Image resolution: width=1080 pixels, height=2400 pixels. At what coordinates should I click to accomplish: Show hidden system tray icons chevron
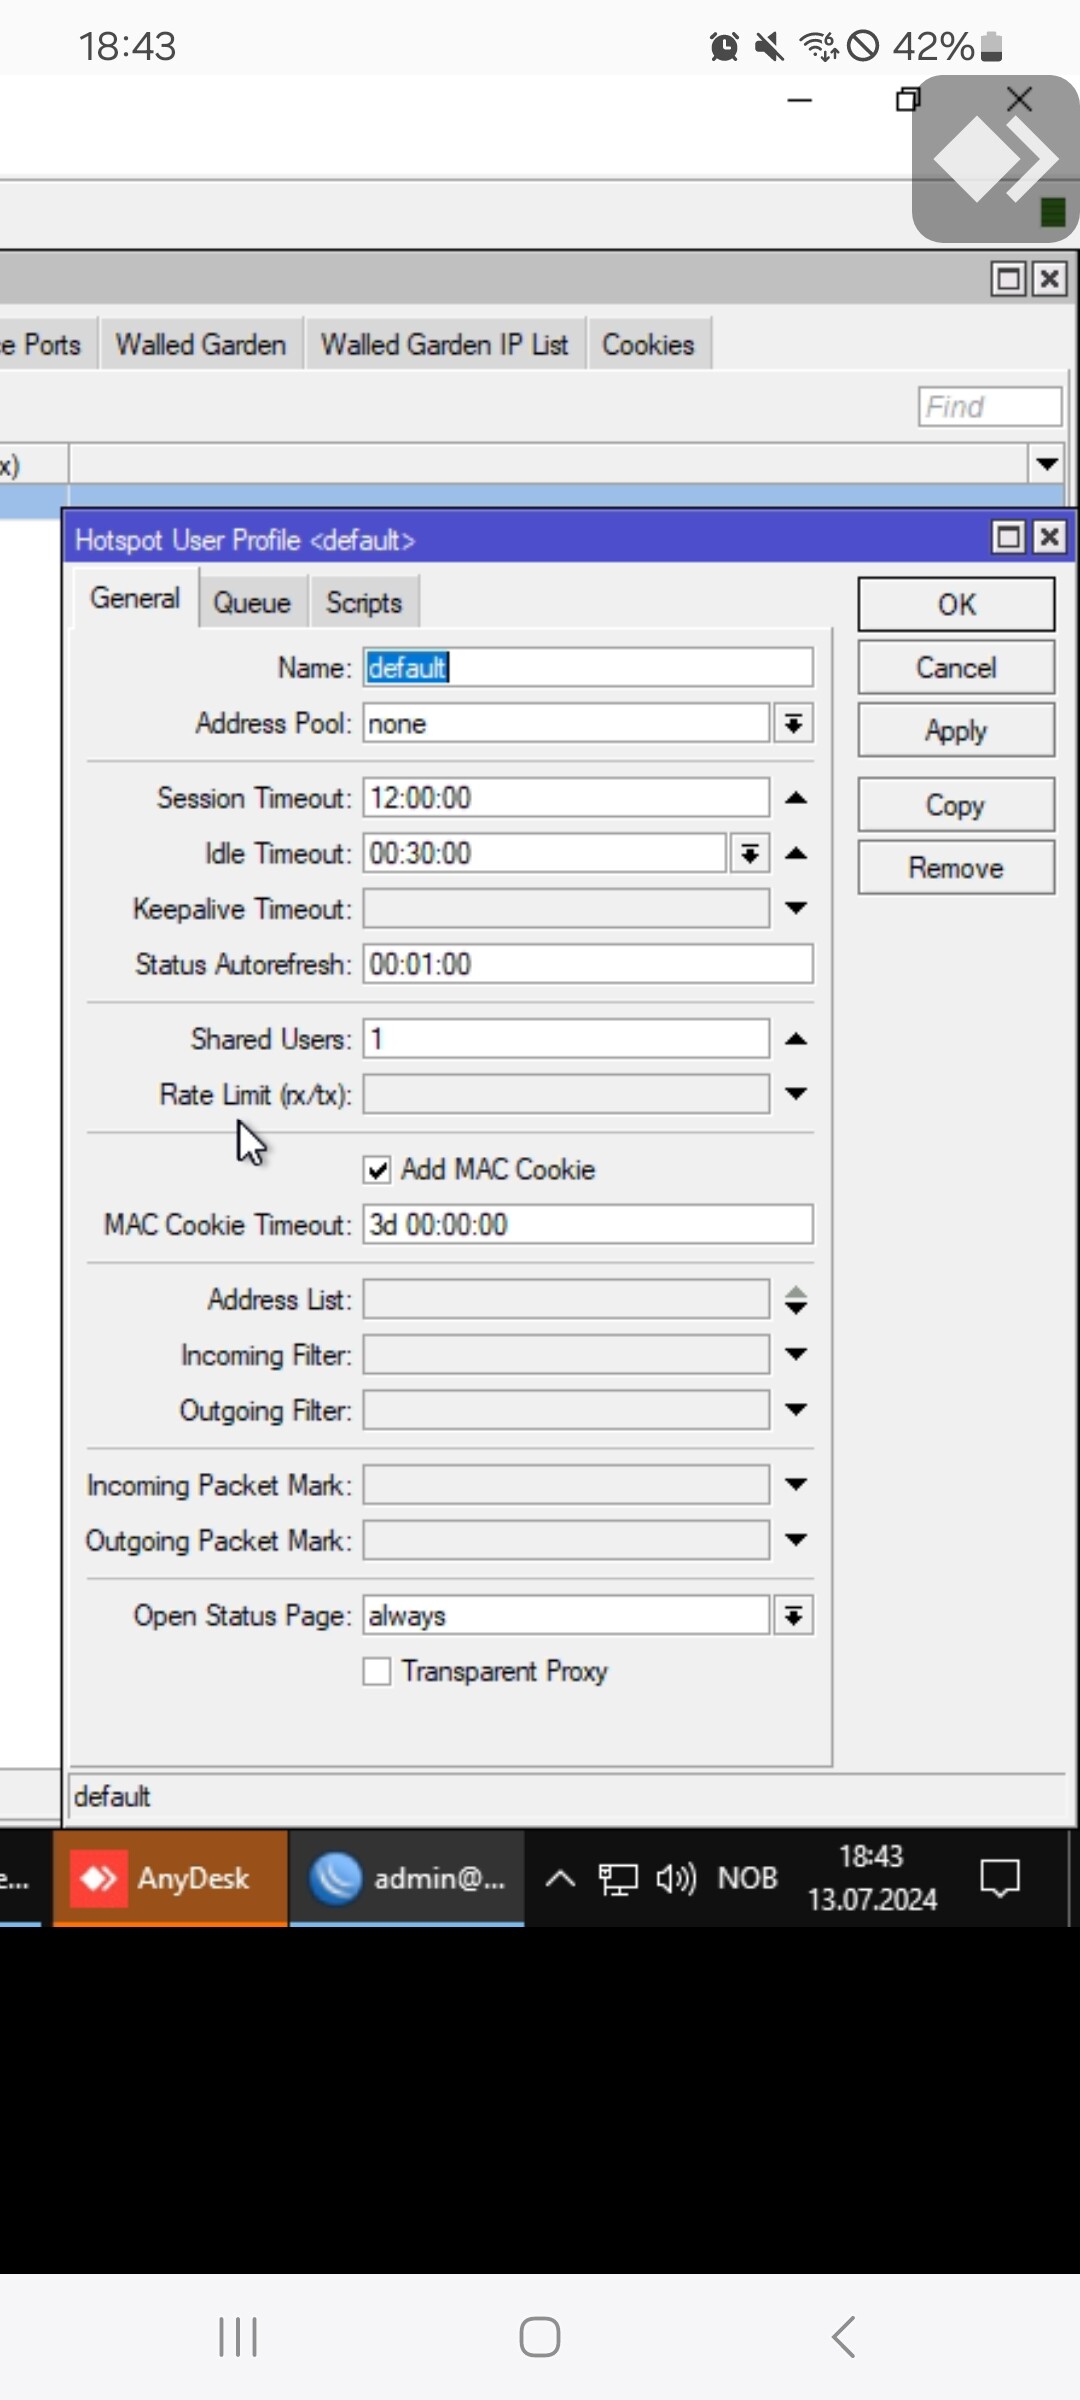pyautogui.click(x=560, y=1879)
